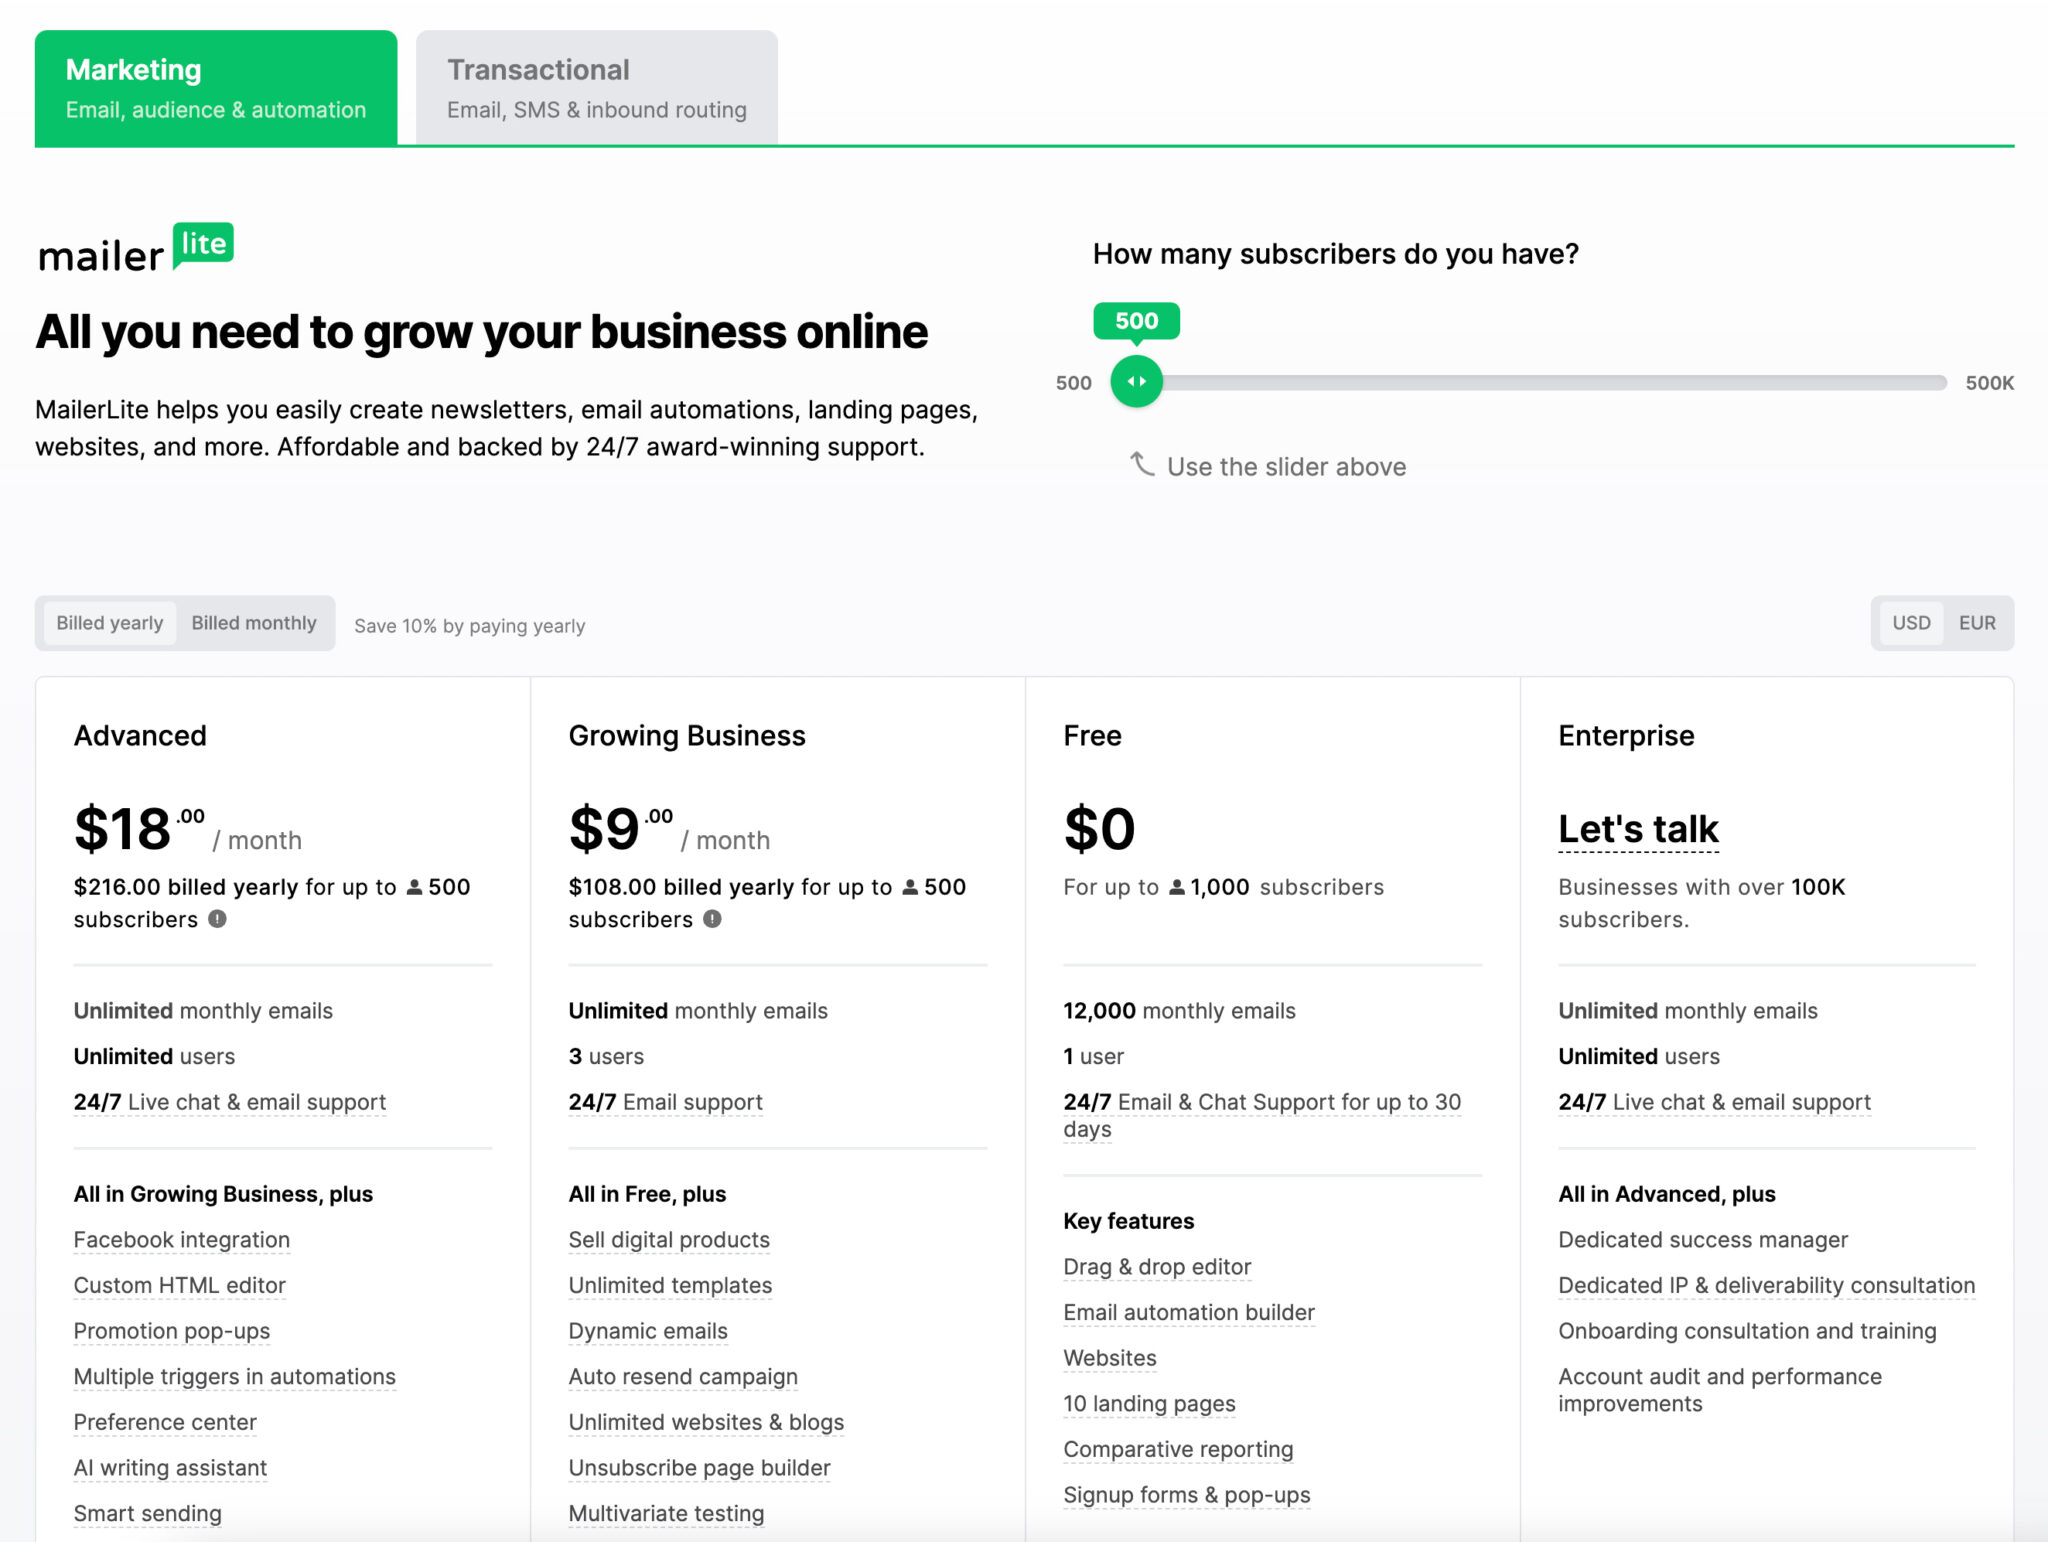Open the Marketing tab
This screenshot has height=1542, width=2048.
216,88
